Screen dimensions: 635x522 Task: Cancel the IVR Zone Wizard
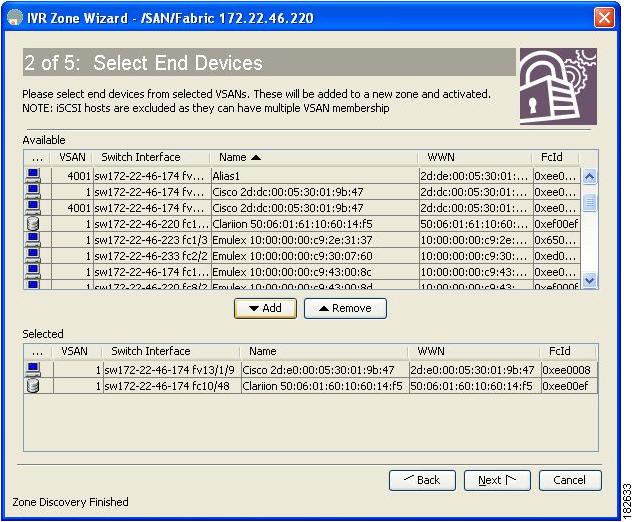tap(570, 480)
